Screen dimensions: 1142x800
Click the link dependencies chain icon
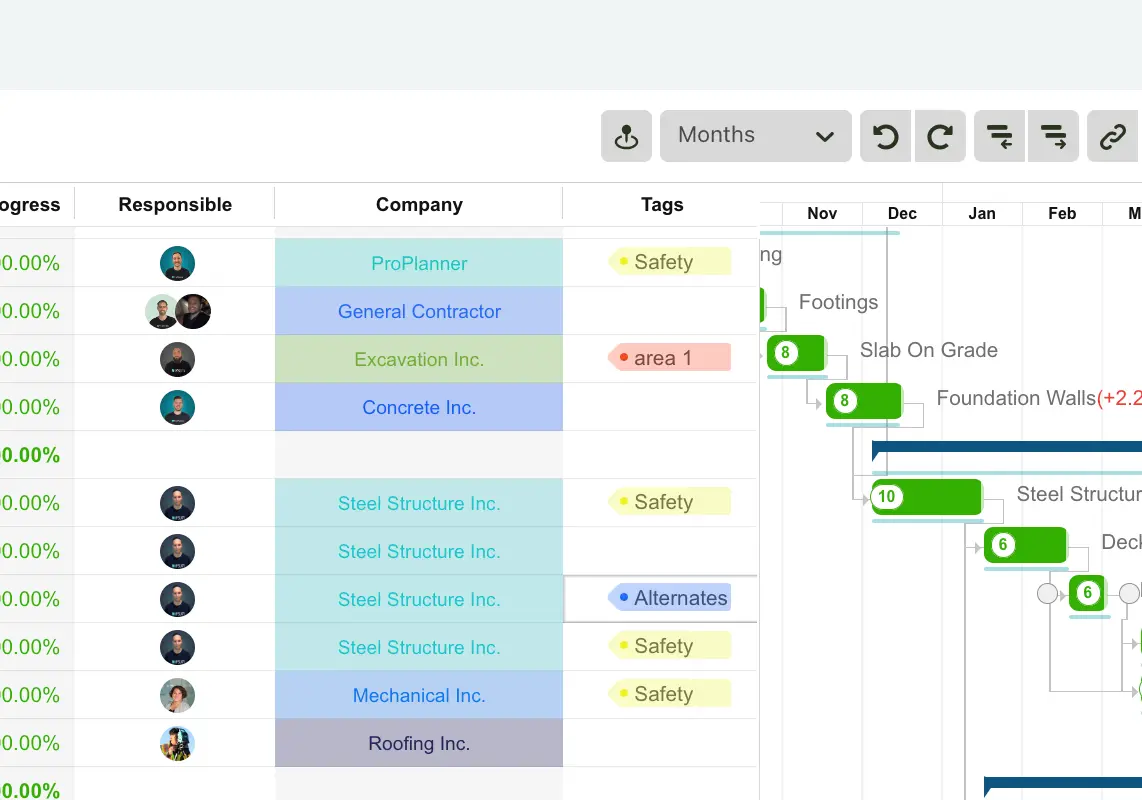pos(1111,136)
